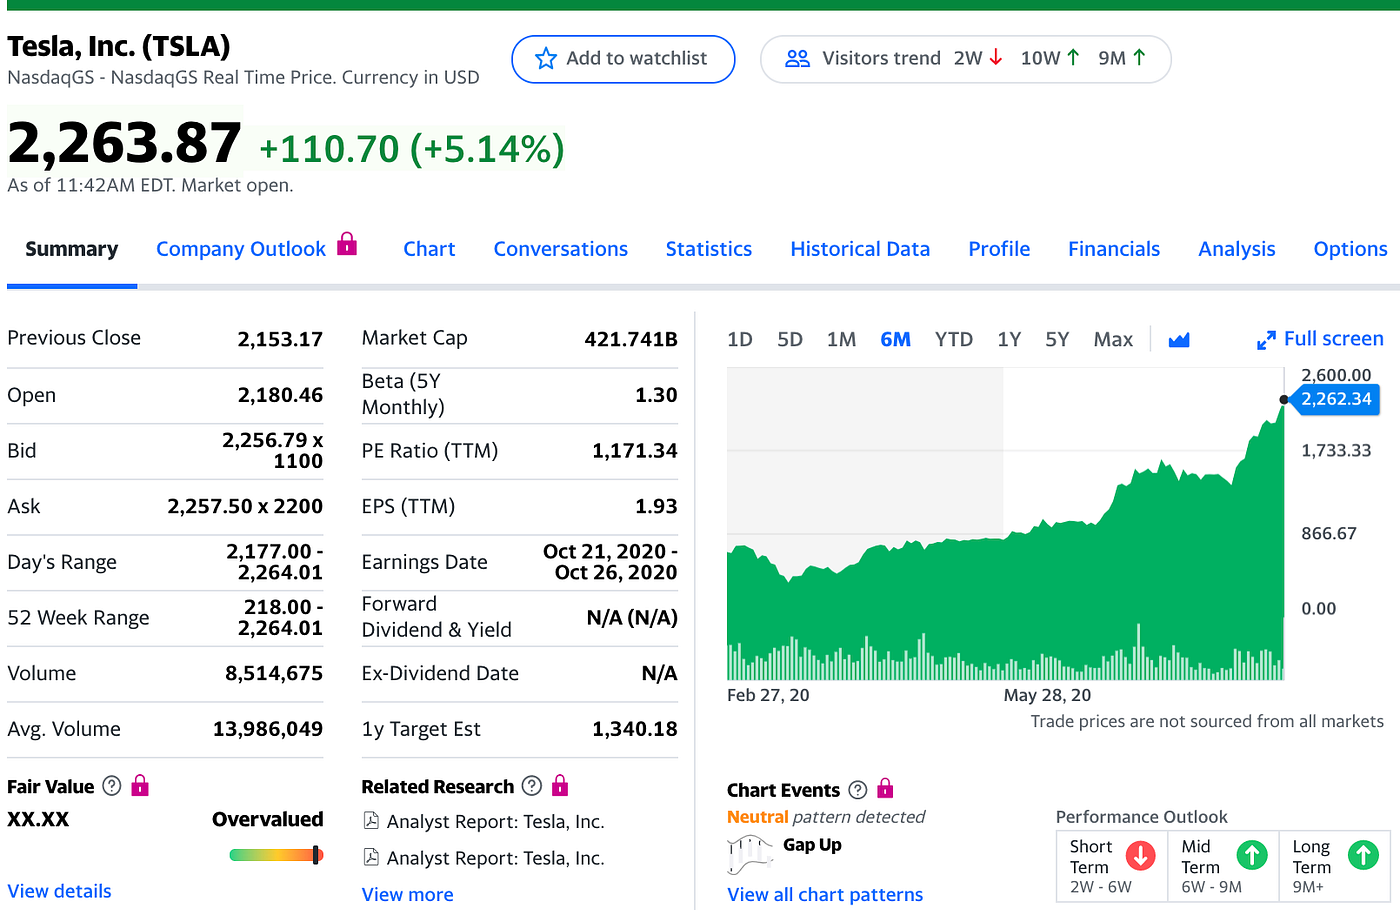This screenshot has height=910, width=1400.
Task: Click View more under Related Research
Action: [x=407, y=895]
